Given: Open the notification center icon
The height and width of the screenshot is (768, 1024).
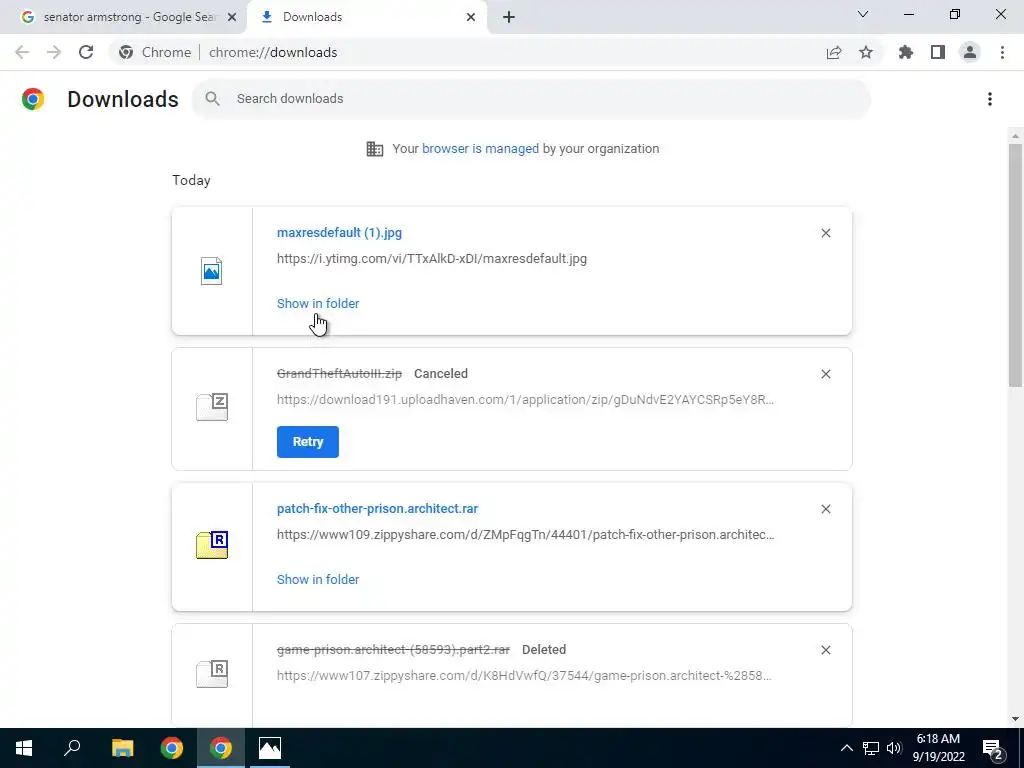Looking at the screenshot, I should (x=993, y=748).
